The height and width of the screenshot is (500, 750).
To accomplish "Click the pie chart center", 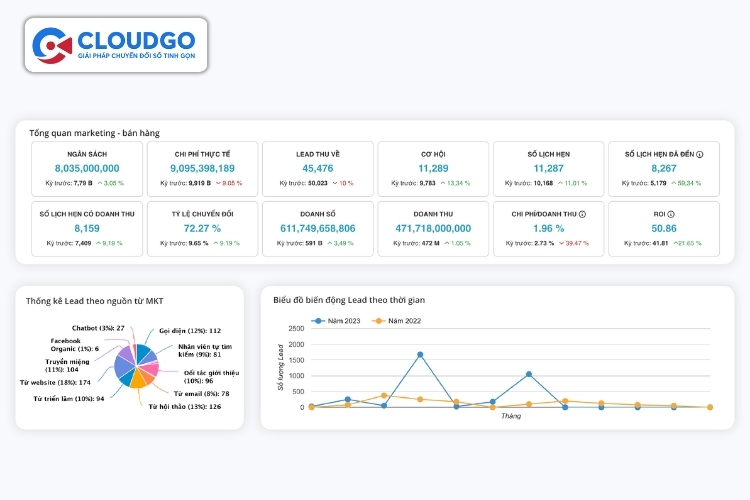I will click(137, 366).
